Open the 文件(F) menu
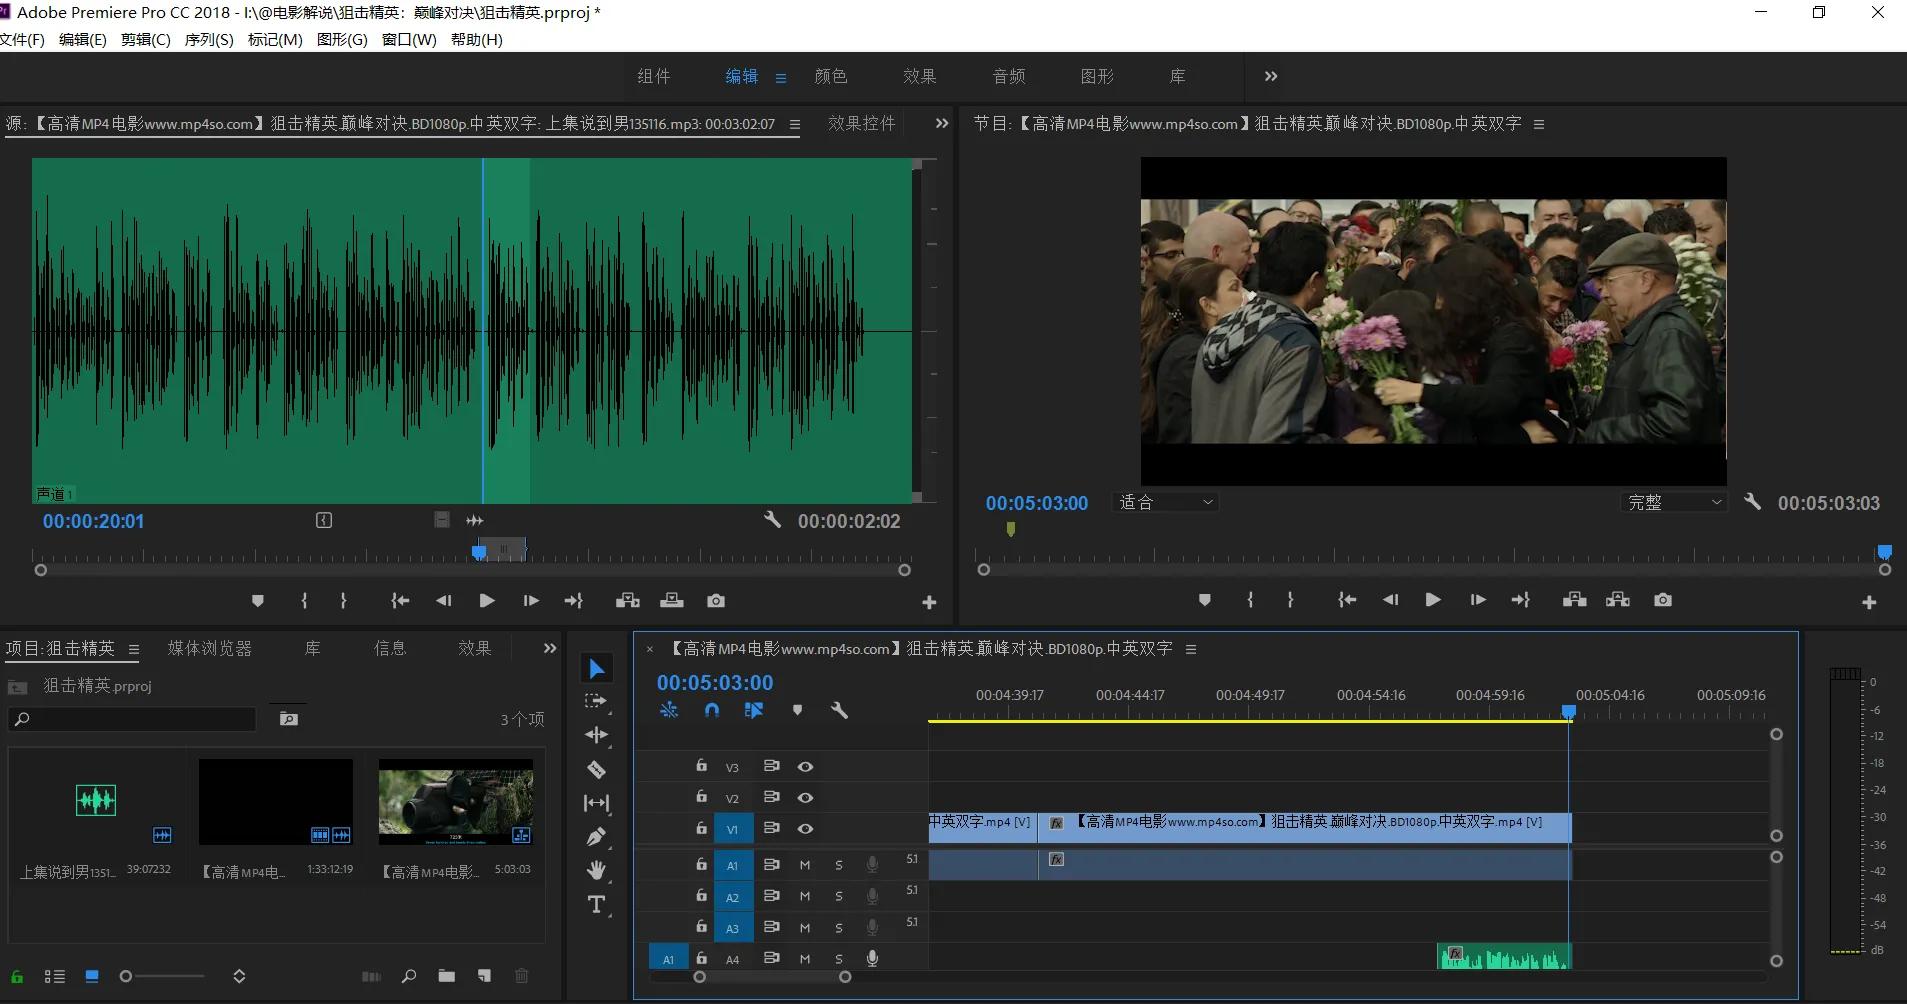Image resolution: width=1907 pixels, height=1004 pixels. point(23,40)
